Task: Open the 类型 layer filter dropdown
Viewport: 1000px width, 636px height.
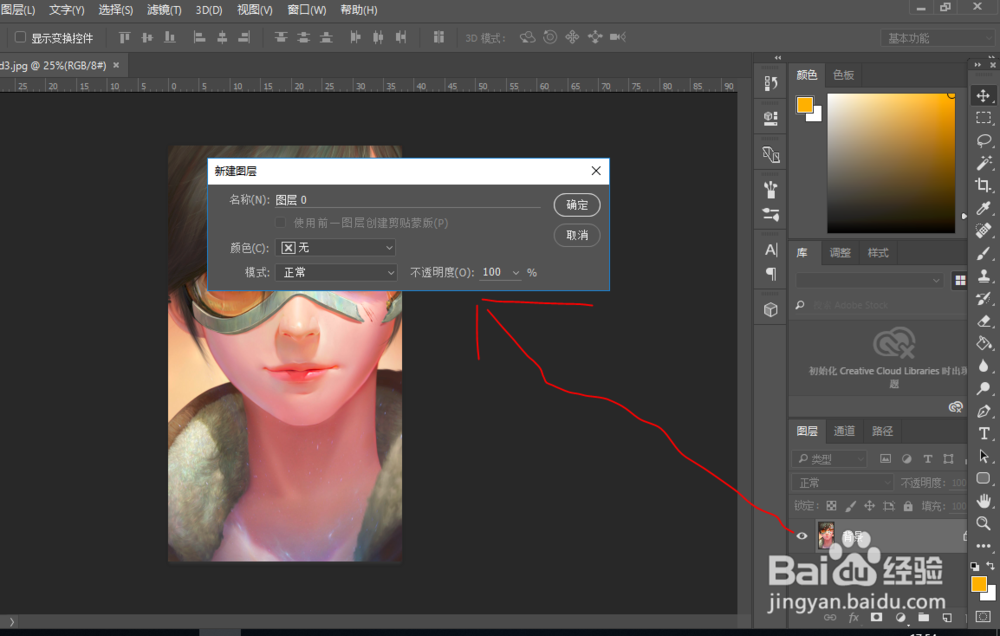Action: [x=829, y=459]
